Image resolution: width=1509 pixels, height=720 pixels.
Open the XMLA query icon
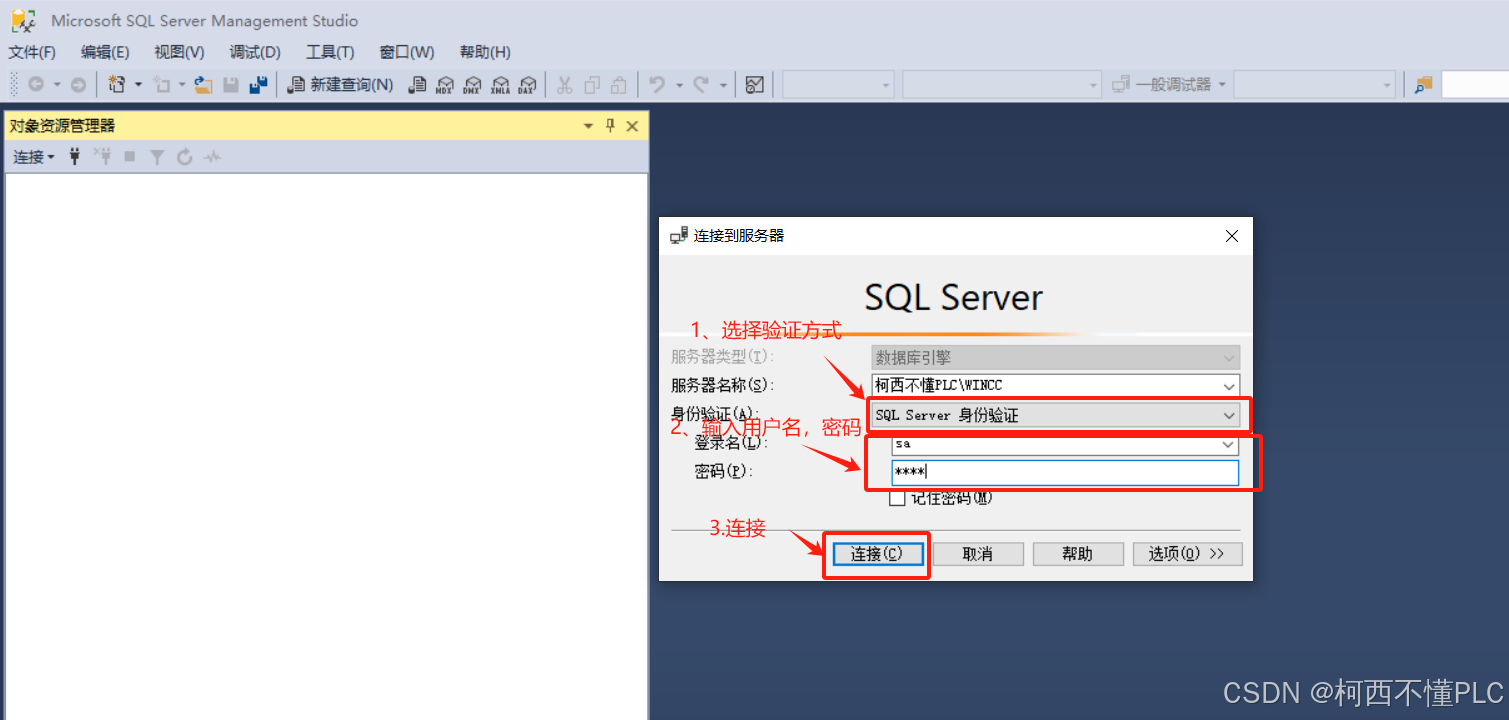click(500, 85)
